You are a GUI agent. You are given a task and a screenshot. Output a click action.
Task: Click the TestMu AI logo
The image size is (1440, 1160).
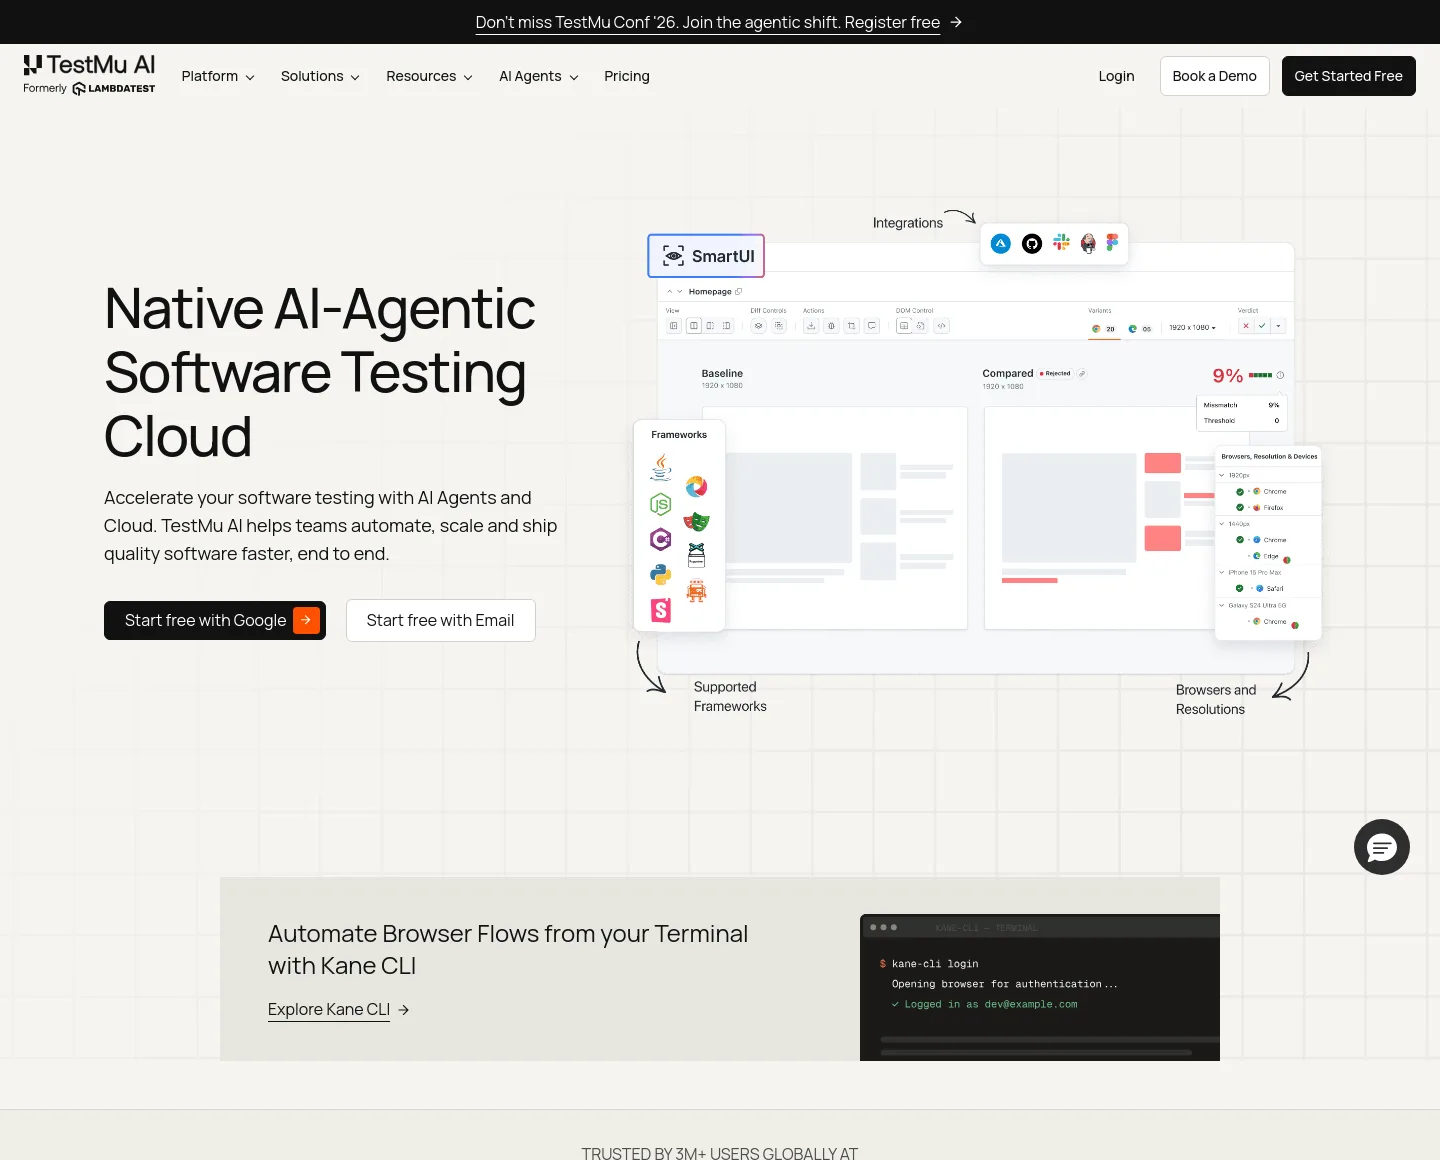[x=89, y=75]
